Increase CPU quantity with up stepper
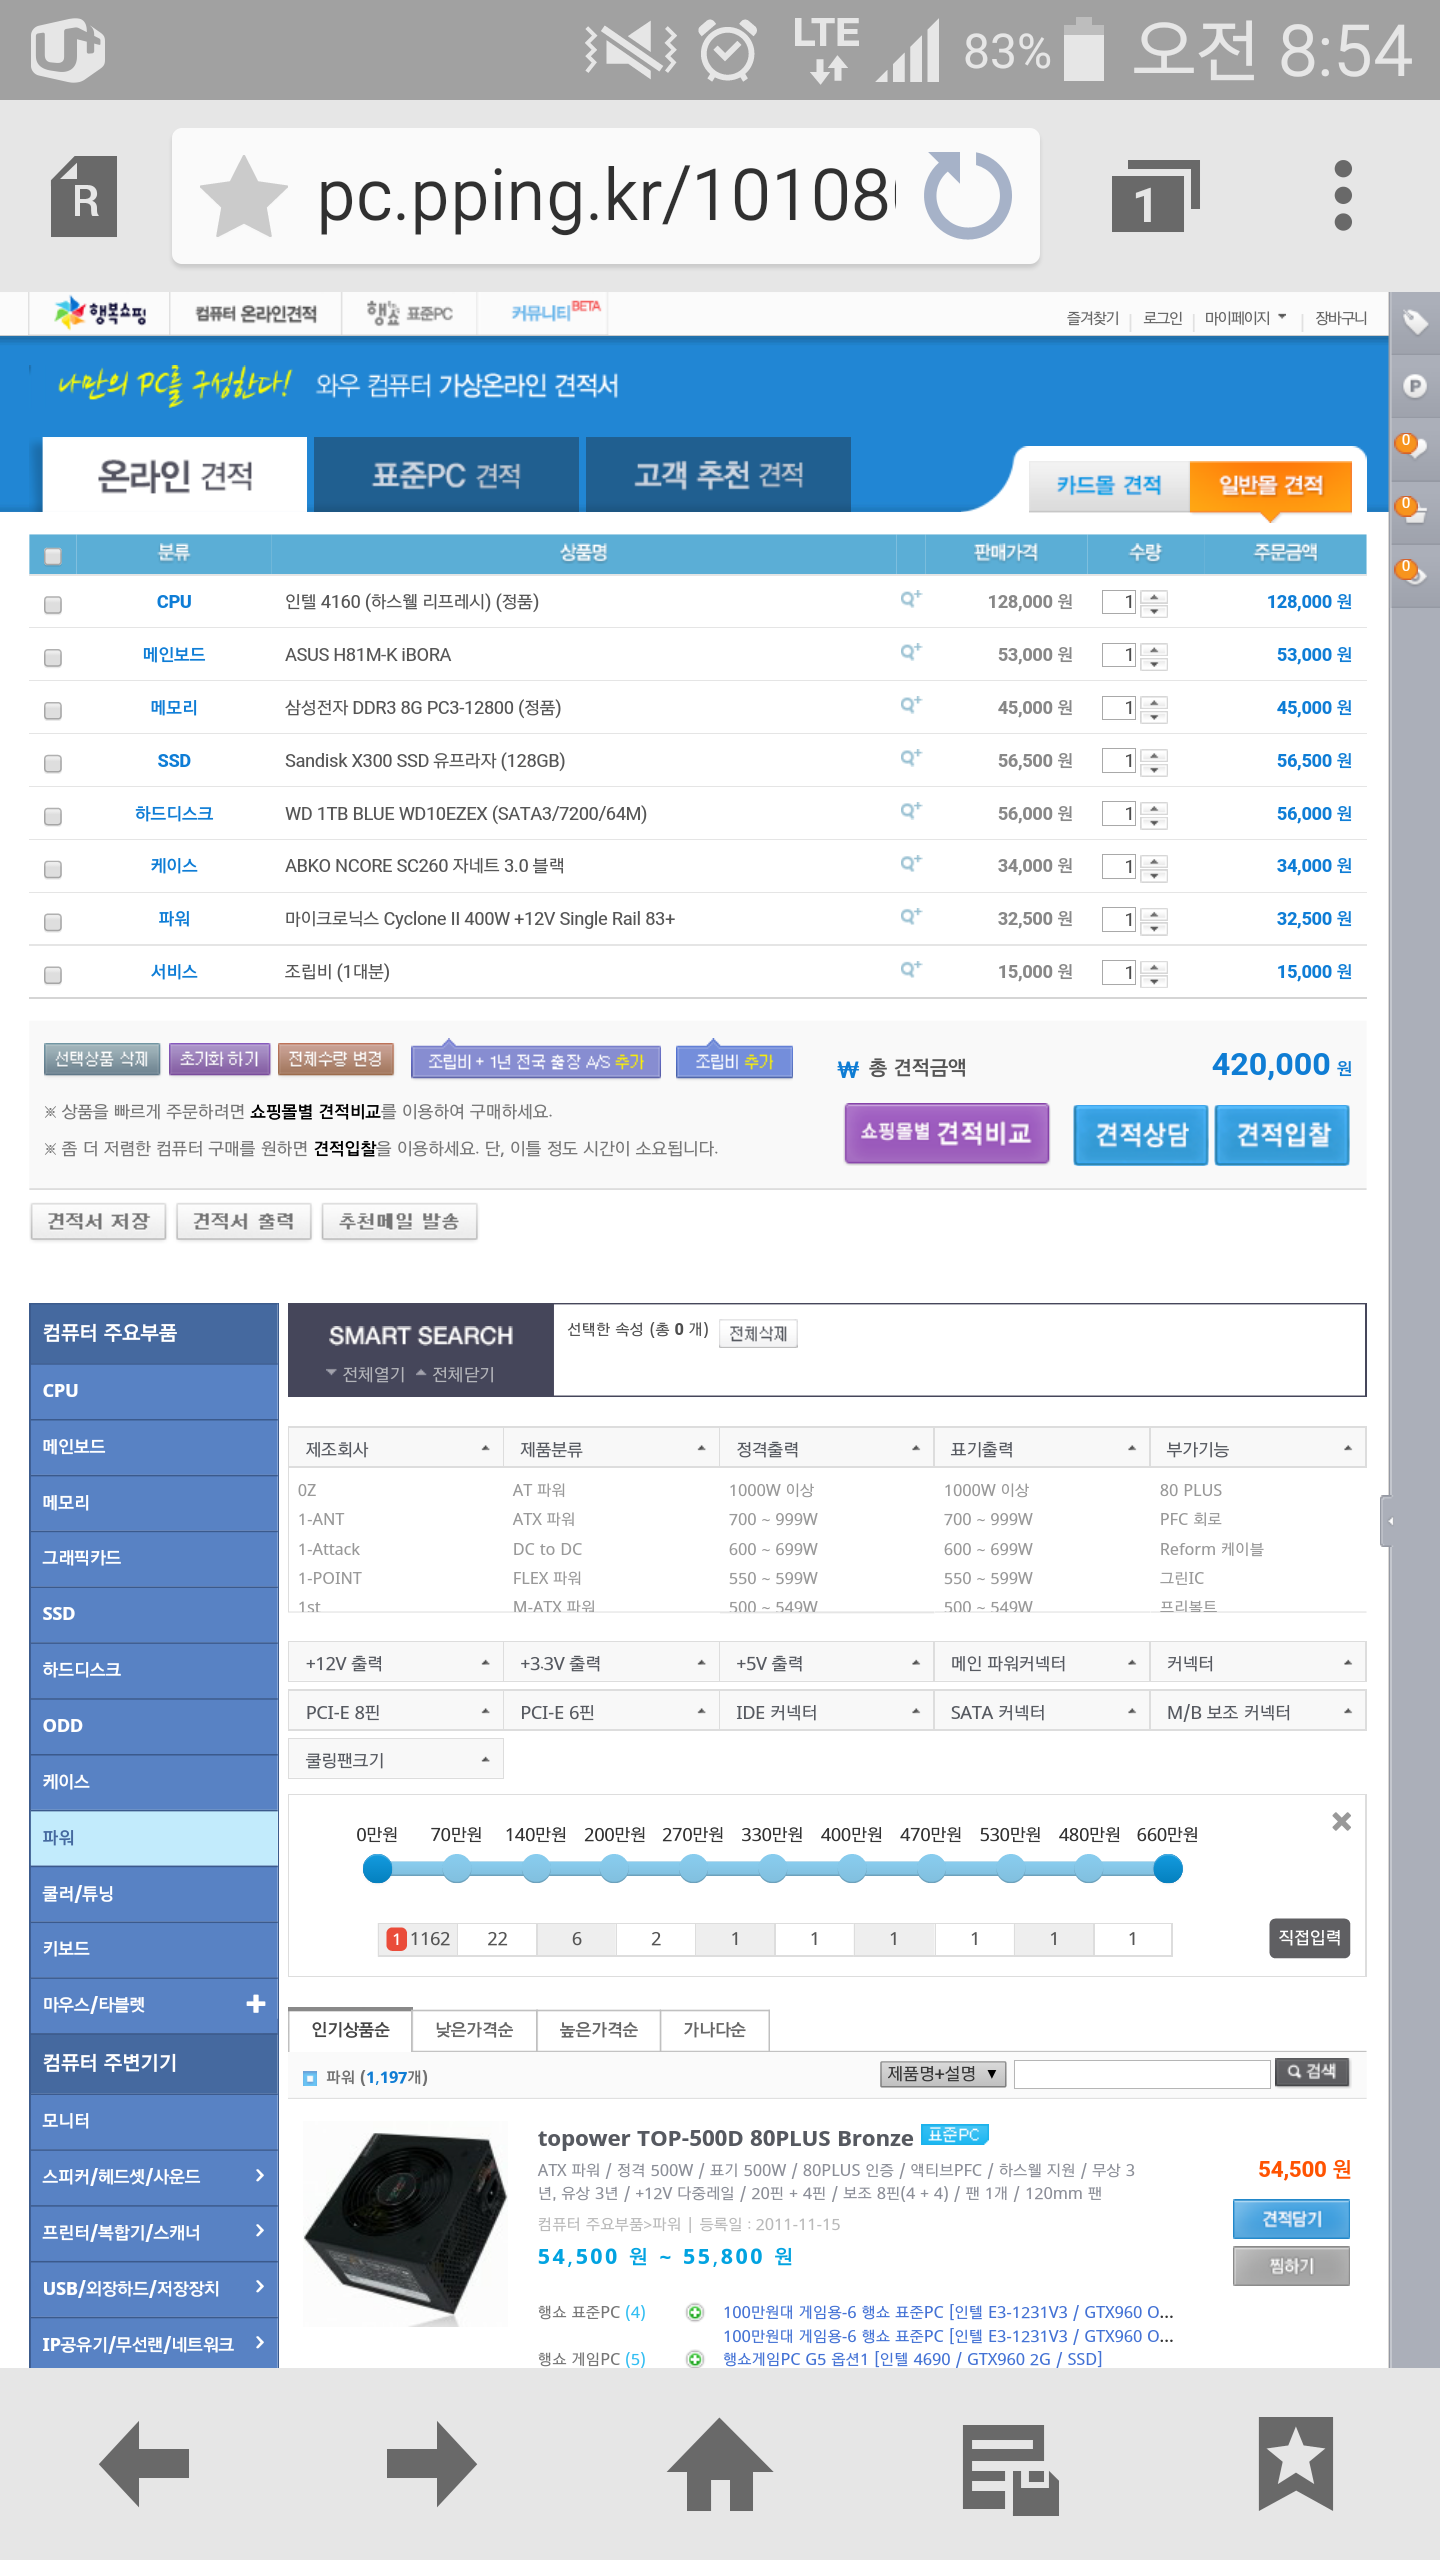The height and width of the screenshot is (2560, 1440). click(1154, 596)
